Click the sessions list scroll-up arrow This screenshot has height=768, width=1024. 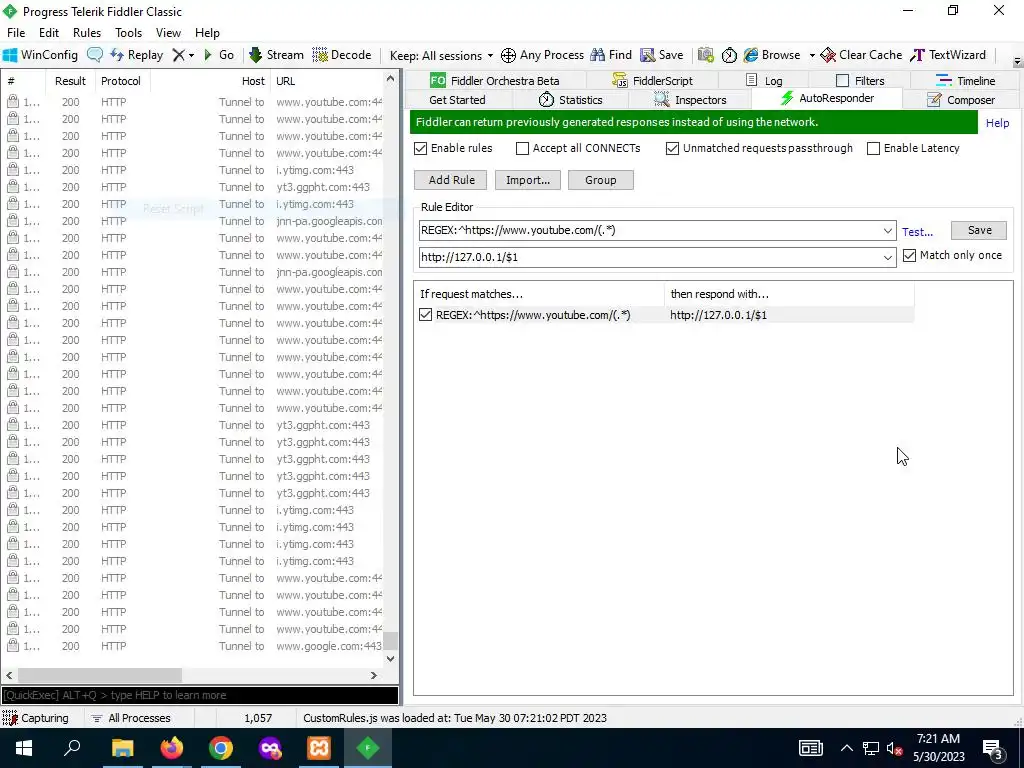(390, 79)
